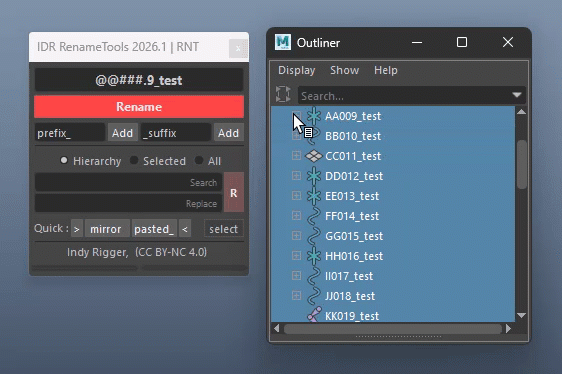
Task: Click the Outliner horizontal scrollbar thumb
Action: pos(392,328)
